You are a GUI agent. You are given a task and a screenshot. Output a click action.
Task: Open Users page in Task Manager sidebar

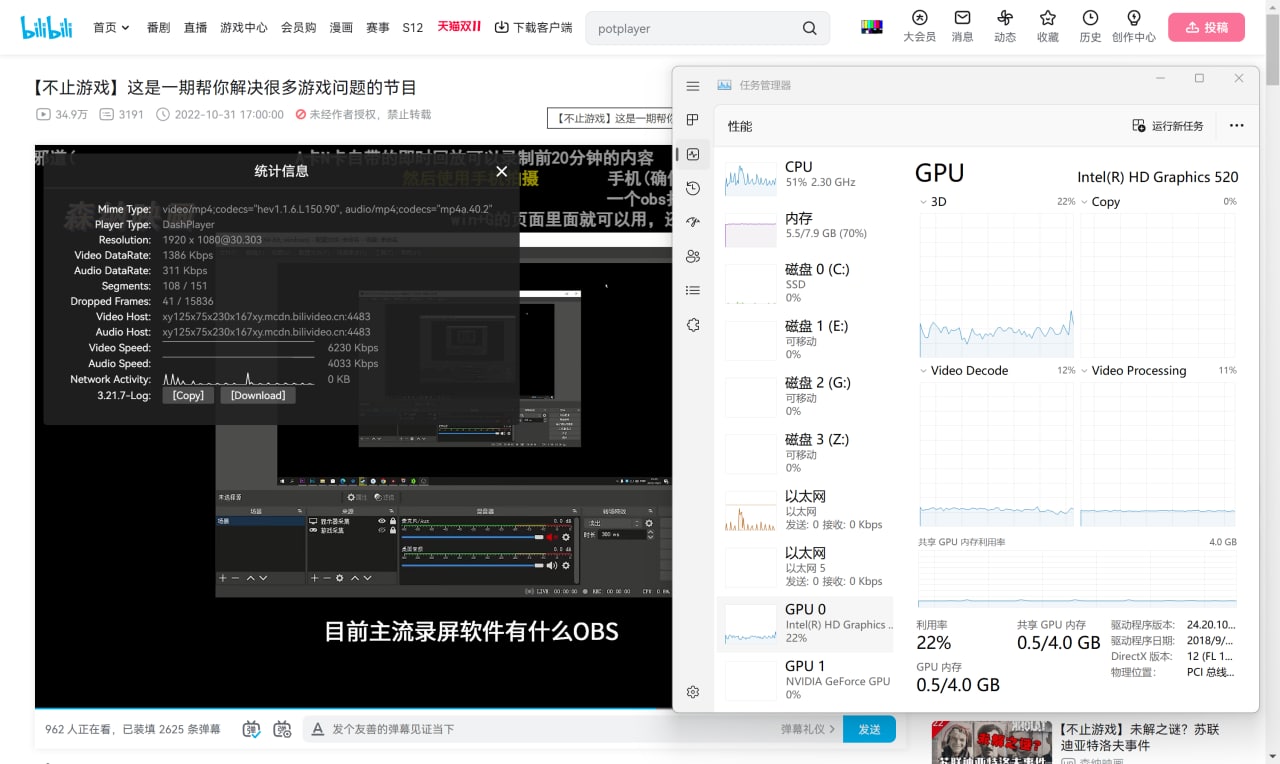coord(693,256)
